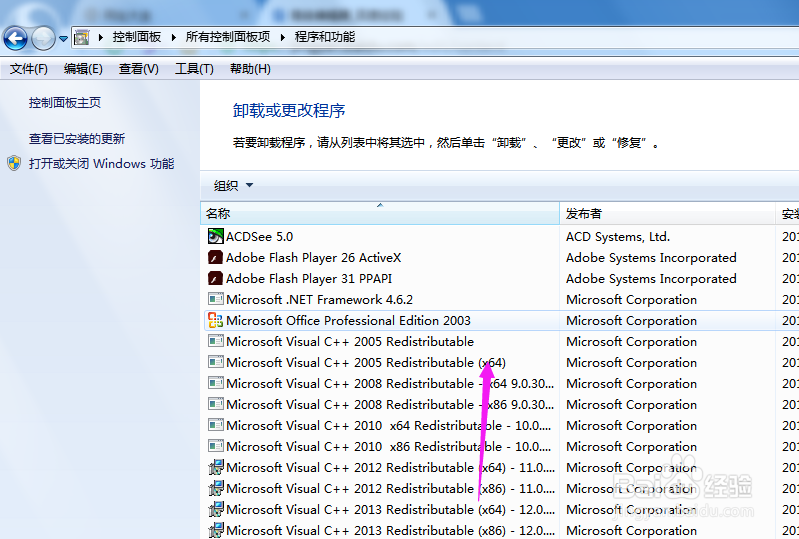
Task: Click icon of Visual C++ 2010 x64 Redistributable
Action: [x=216, y=425]
